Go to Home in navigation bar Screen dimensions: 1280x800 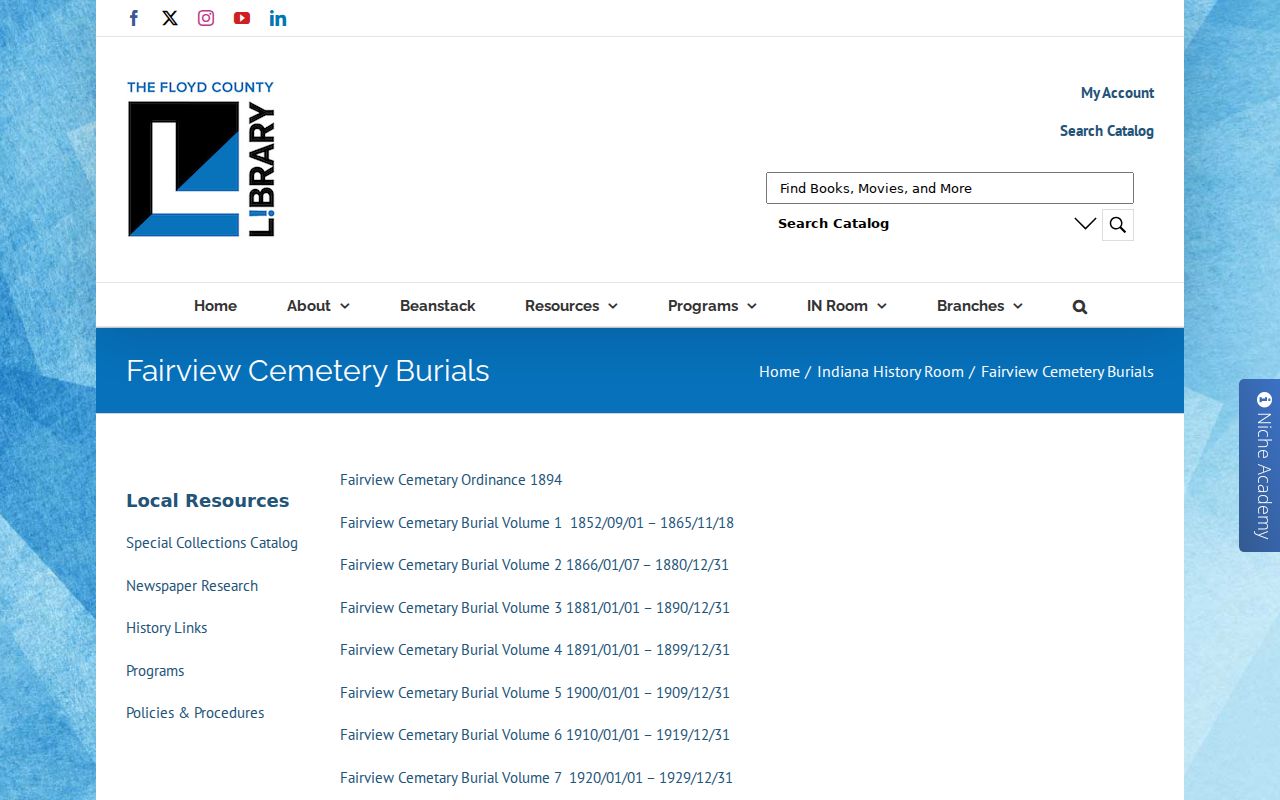[215, 306]
